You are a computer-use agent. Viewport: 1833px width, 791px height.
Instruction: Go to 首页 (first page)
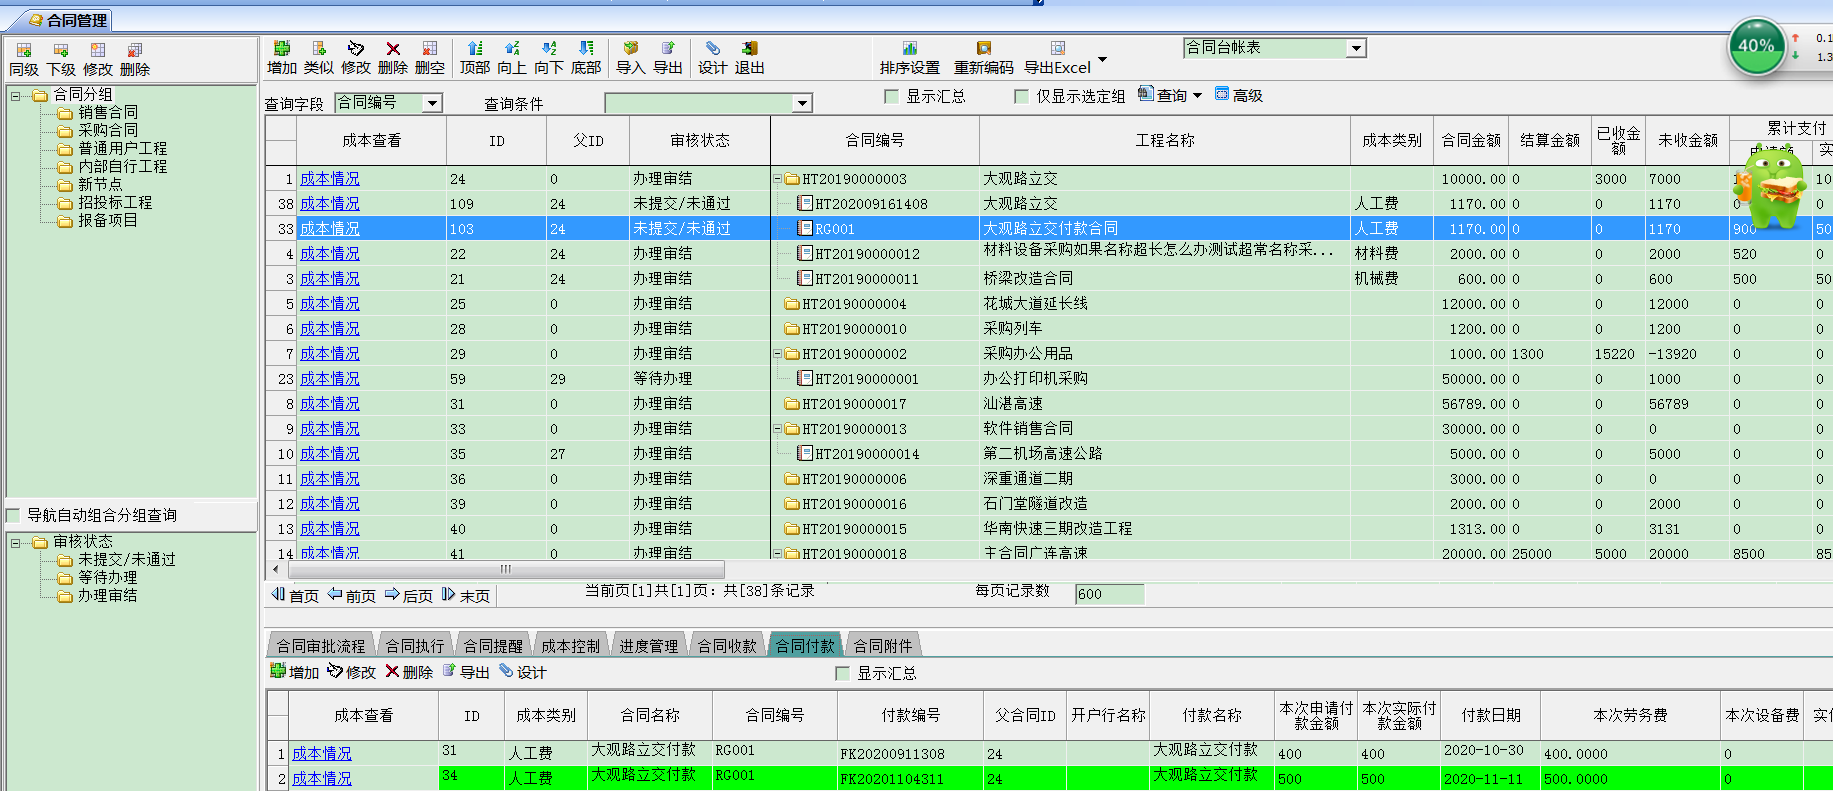295,595
